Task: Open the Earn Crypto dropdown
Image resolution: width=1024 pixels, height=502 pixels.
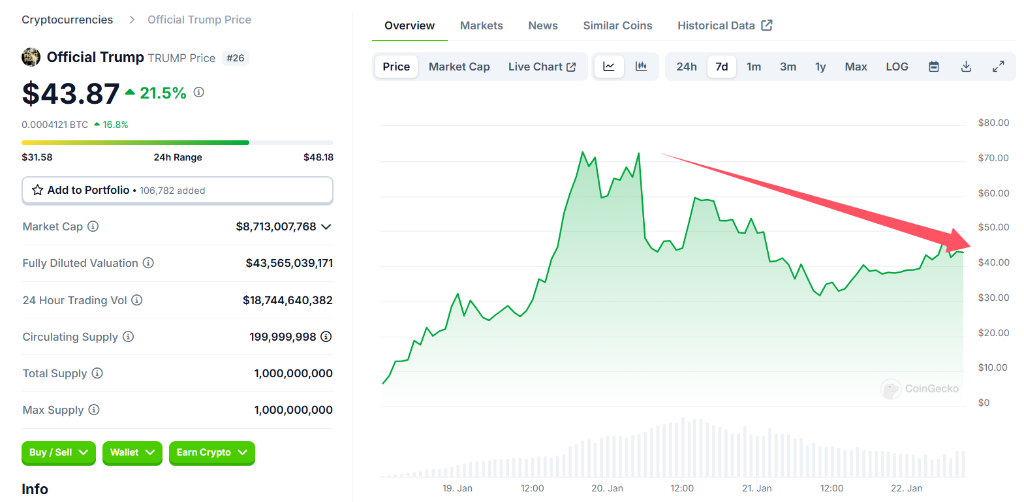Action: point(211,453)
